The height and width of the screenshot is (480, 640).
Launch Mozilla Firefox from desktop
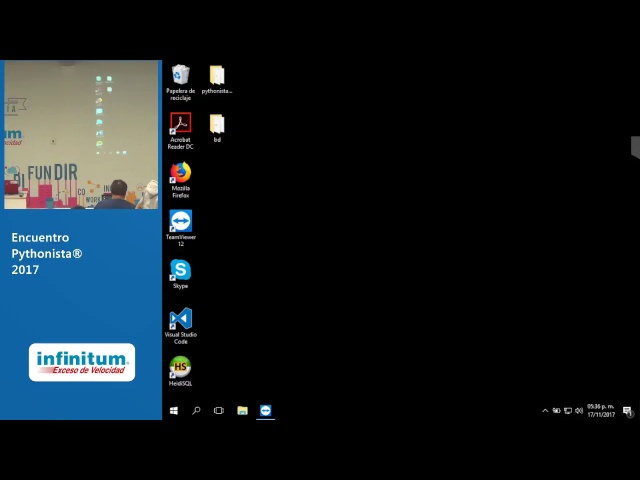coord(180,180)
